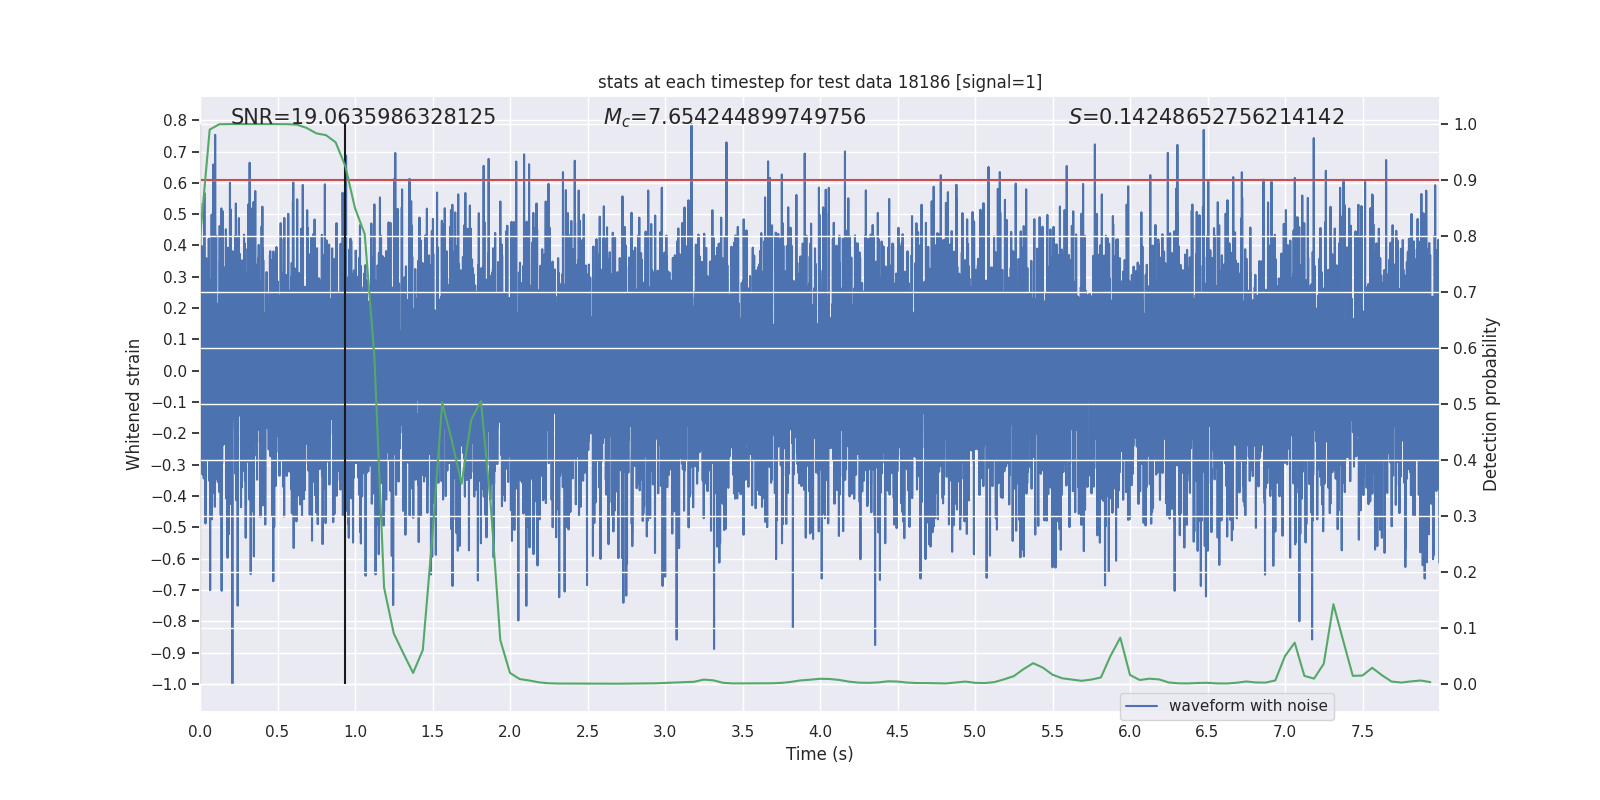Viewport: 1600px width, 800px height.
Task: Click the 'Time (s)' x-axis label
Action: (820, 754)
